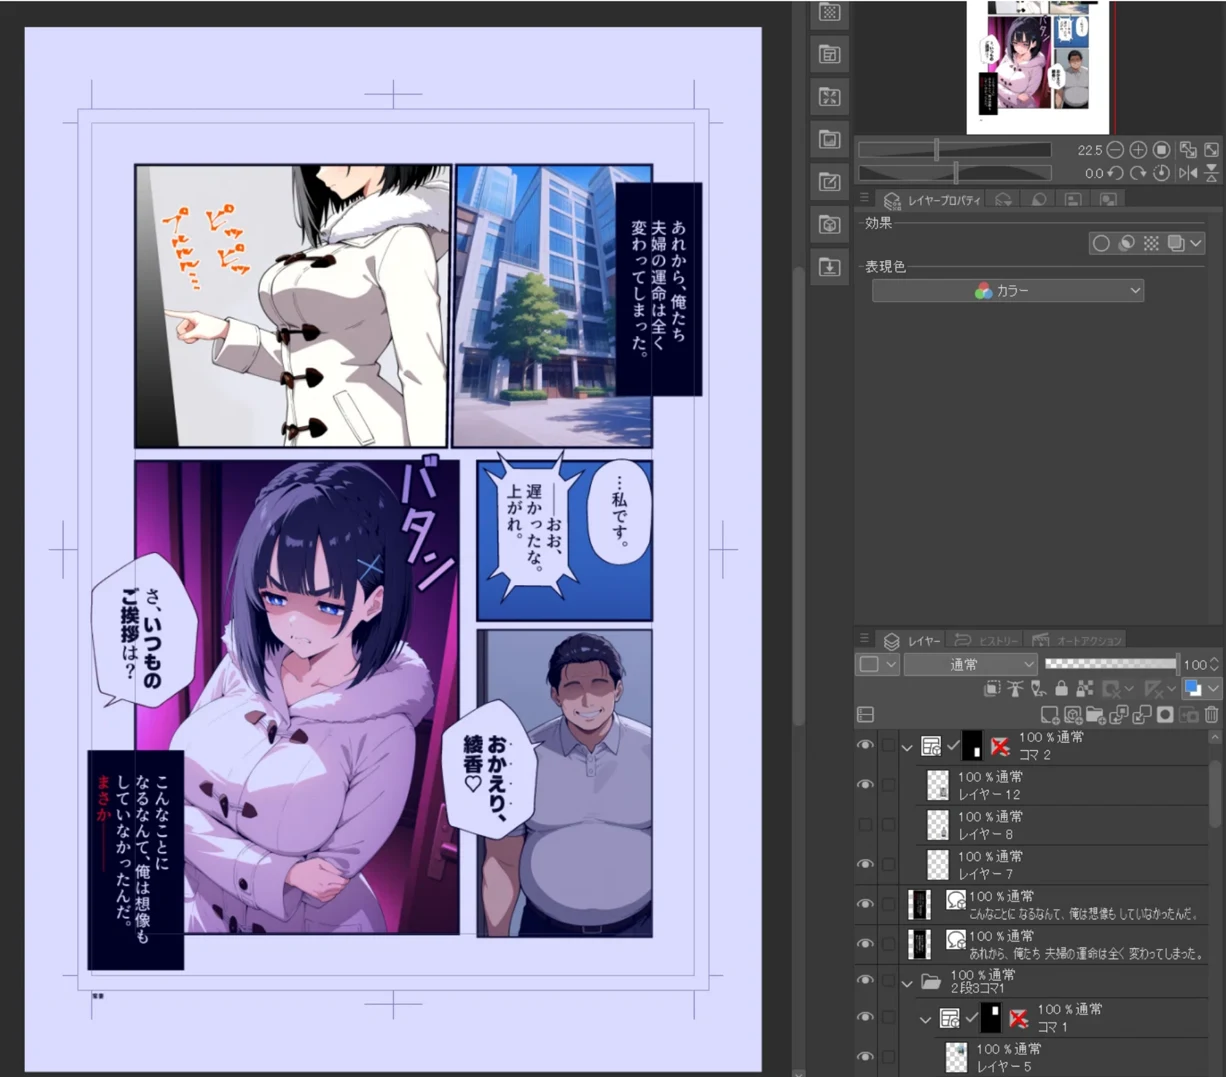
Task: Open the mask enable dropdown arrow
Action: [x=1129, y=688]
